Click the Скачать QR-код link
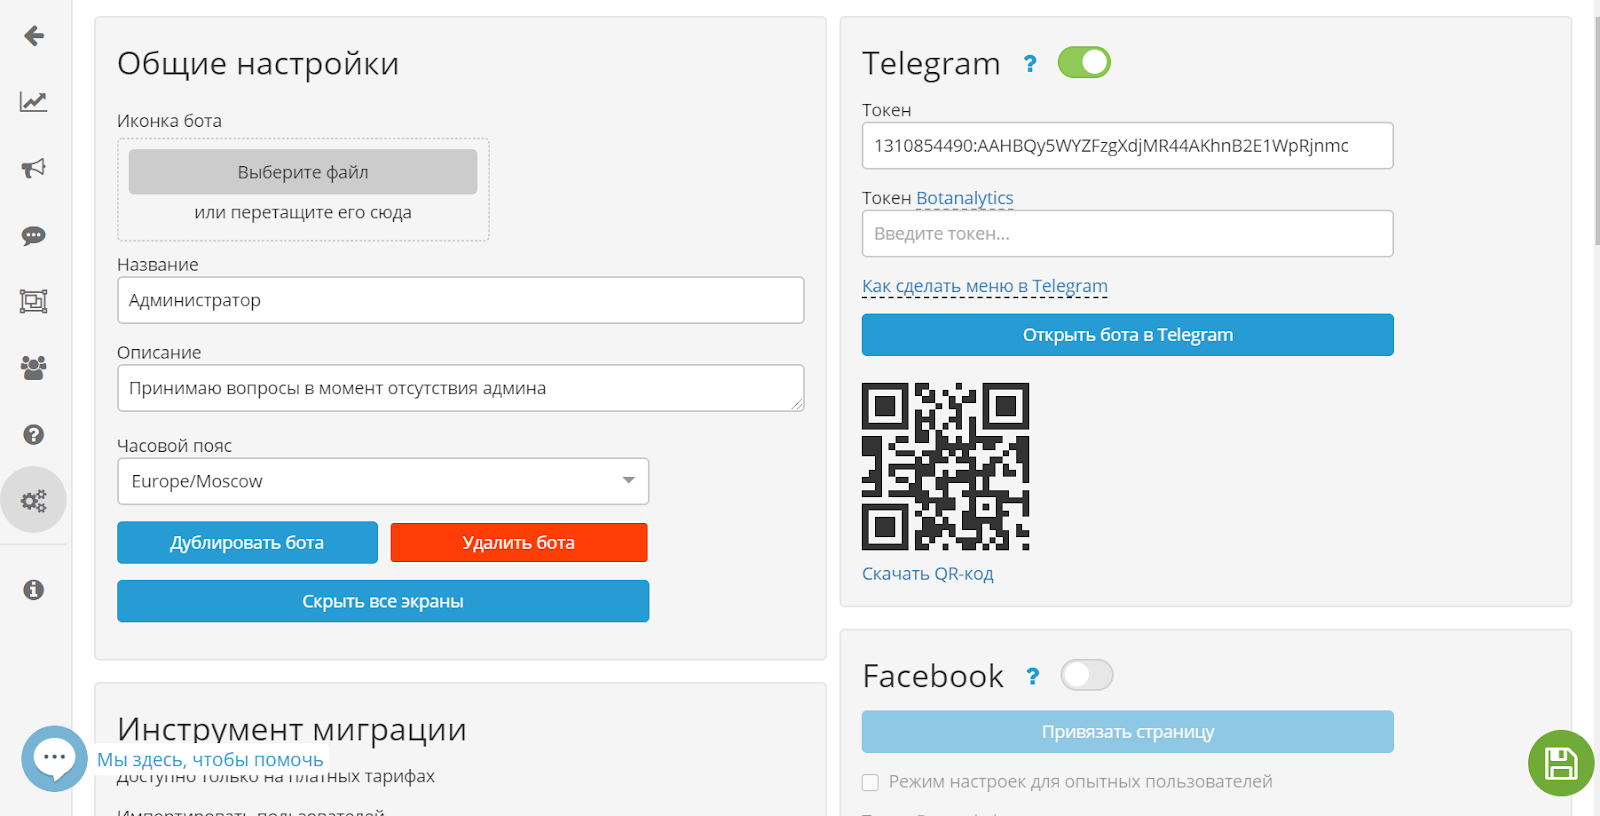The image size is (1600, 816). click(927, 574)
